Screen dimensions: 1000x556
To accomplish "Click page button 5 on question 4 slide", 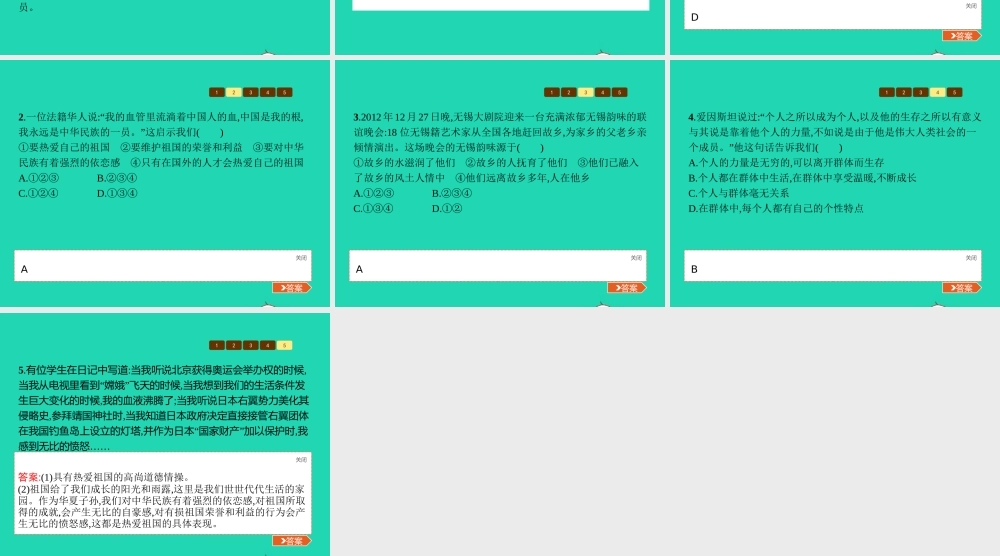I will [954, 92].
